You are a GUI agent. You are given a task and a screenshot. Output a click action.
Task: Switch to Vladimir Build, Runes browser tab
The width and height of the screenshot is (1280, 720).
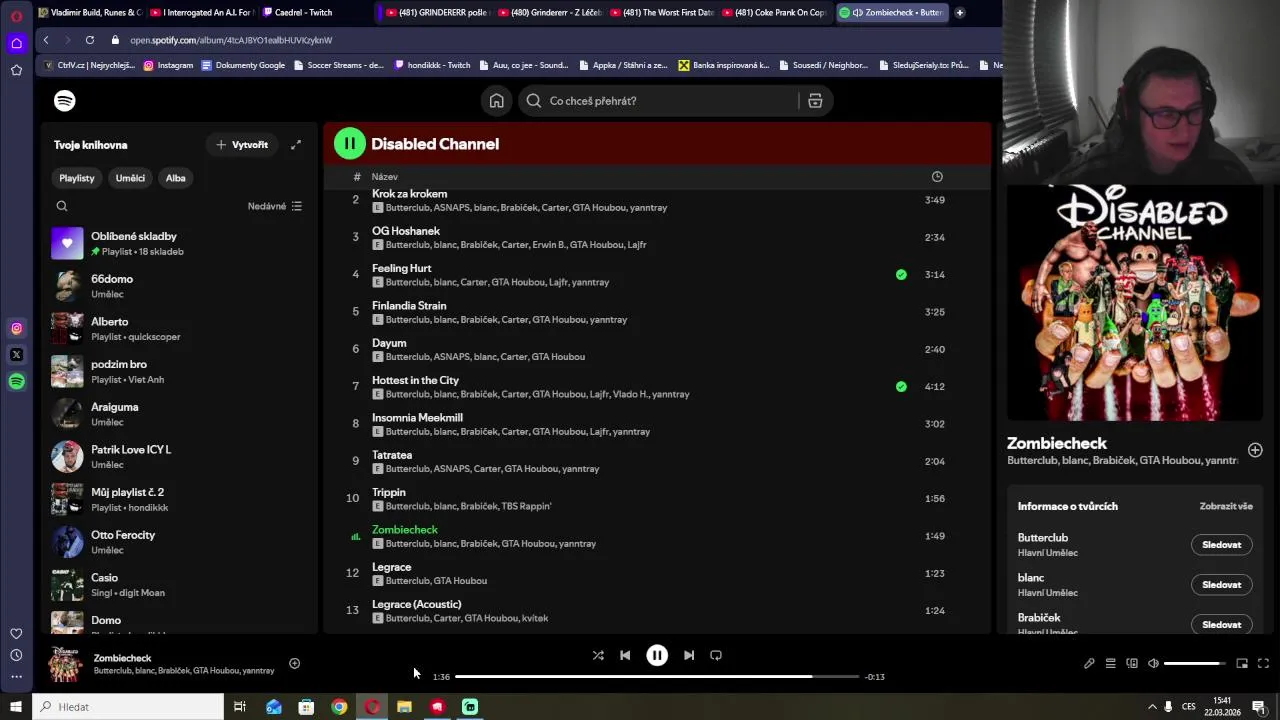90,12
